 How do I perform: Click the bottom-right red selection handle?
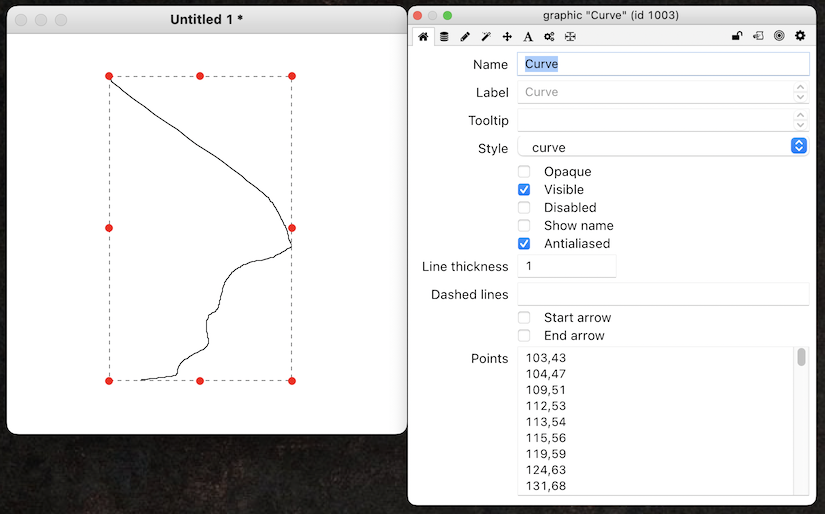[x=292, y=381]
